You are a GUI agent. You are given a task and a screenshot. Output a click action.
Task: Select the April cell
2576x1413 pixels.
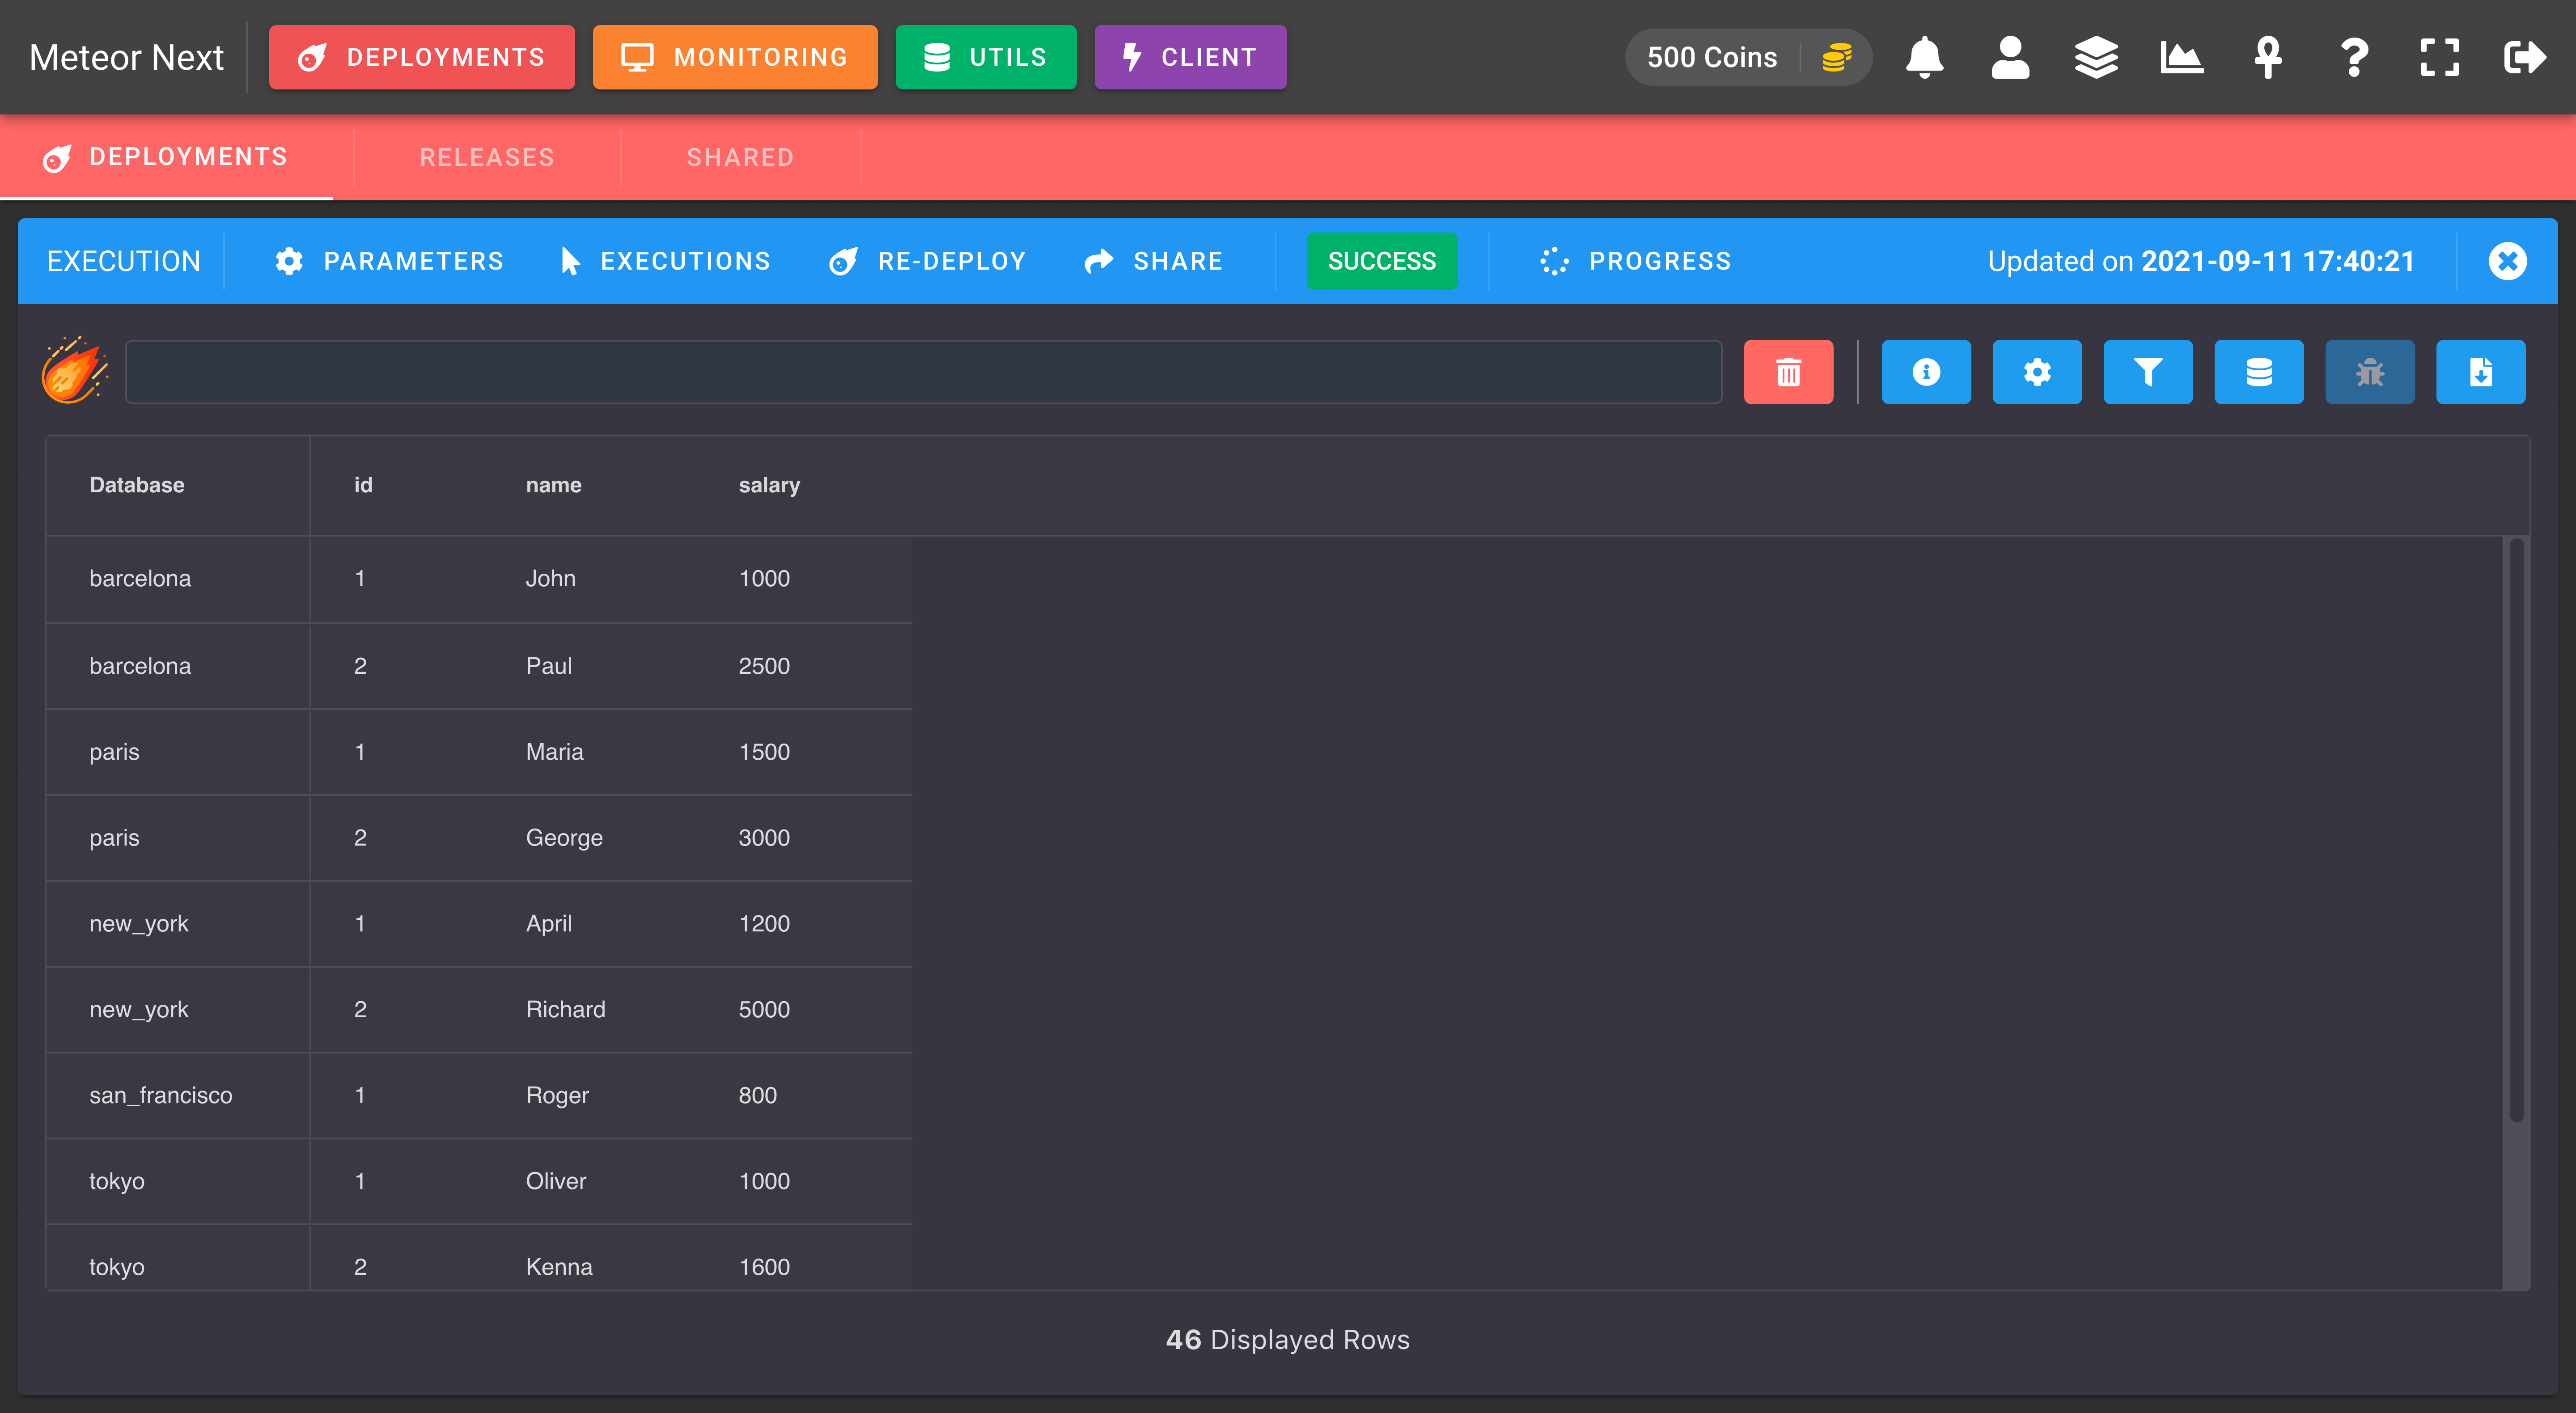tap(549, 924)
